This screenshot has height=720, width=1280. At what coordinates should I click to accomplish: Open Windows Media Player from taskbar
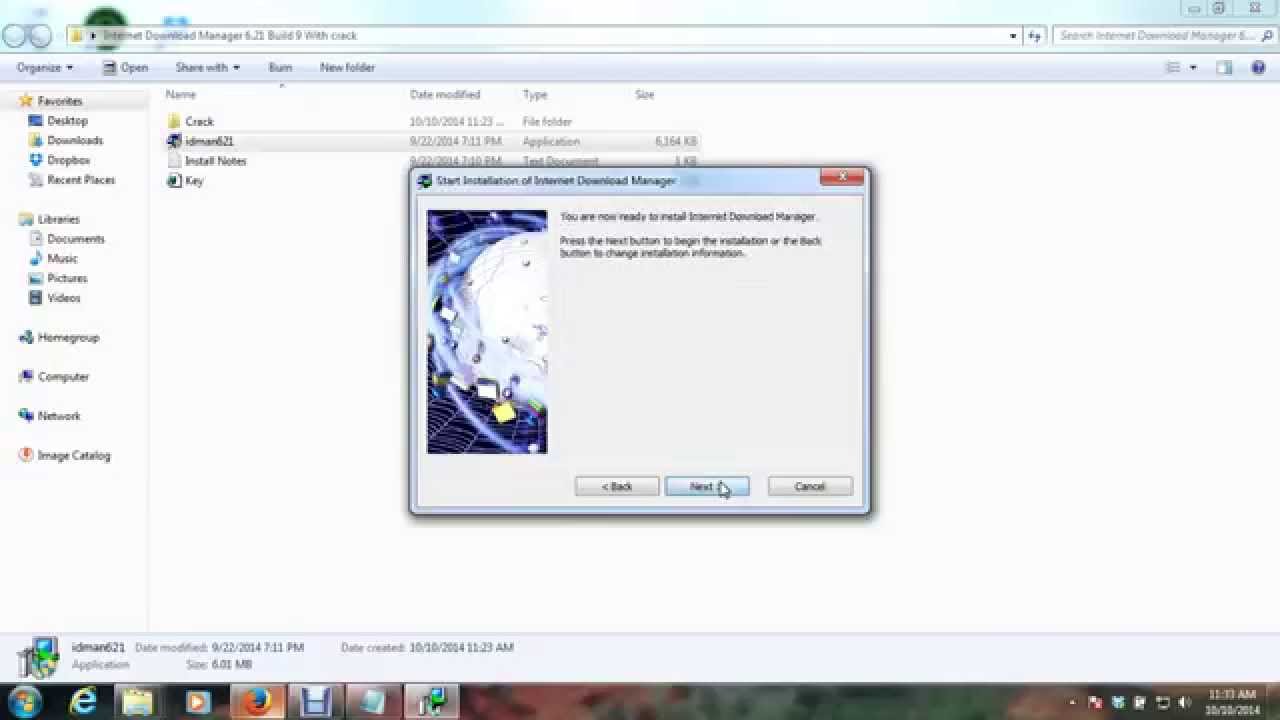197,702
